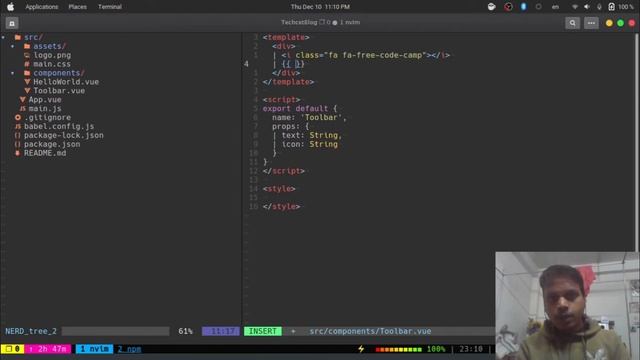640x360 pixels.
Task: Click the pink uptime segment 2h 47m
Action: click(48, 349)
